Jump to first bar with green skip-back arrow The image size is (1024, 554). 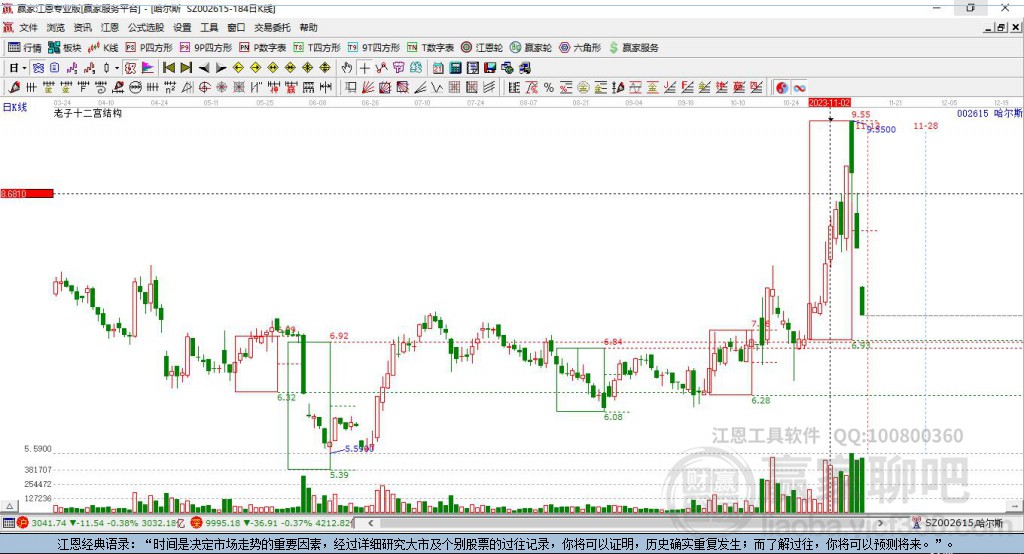(168, 68)
